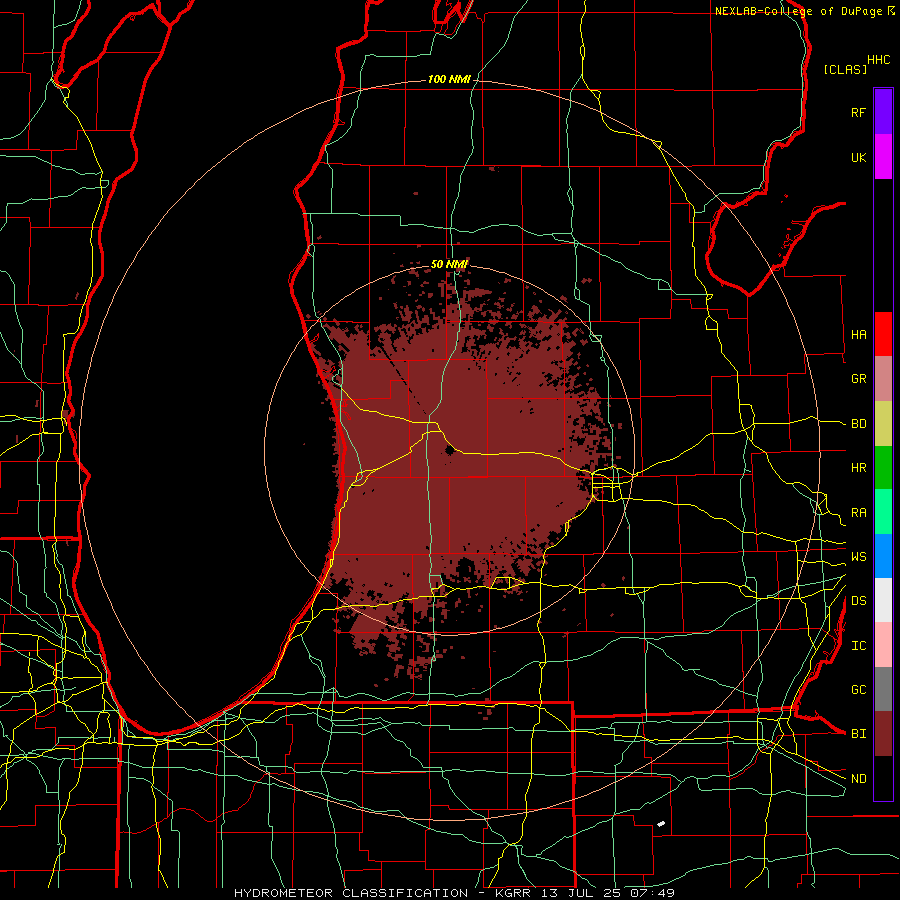
Task: Click the HR legend label
Action: 858,468
